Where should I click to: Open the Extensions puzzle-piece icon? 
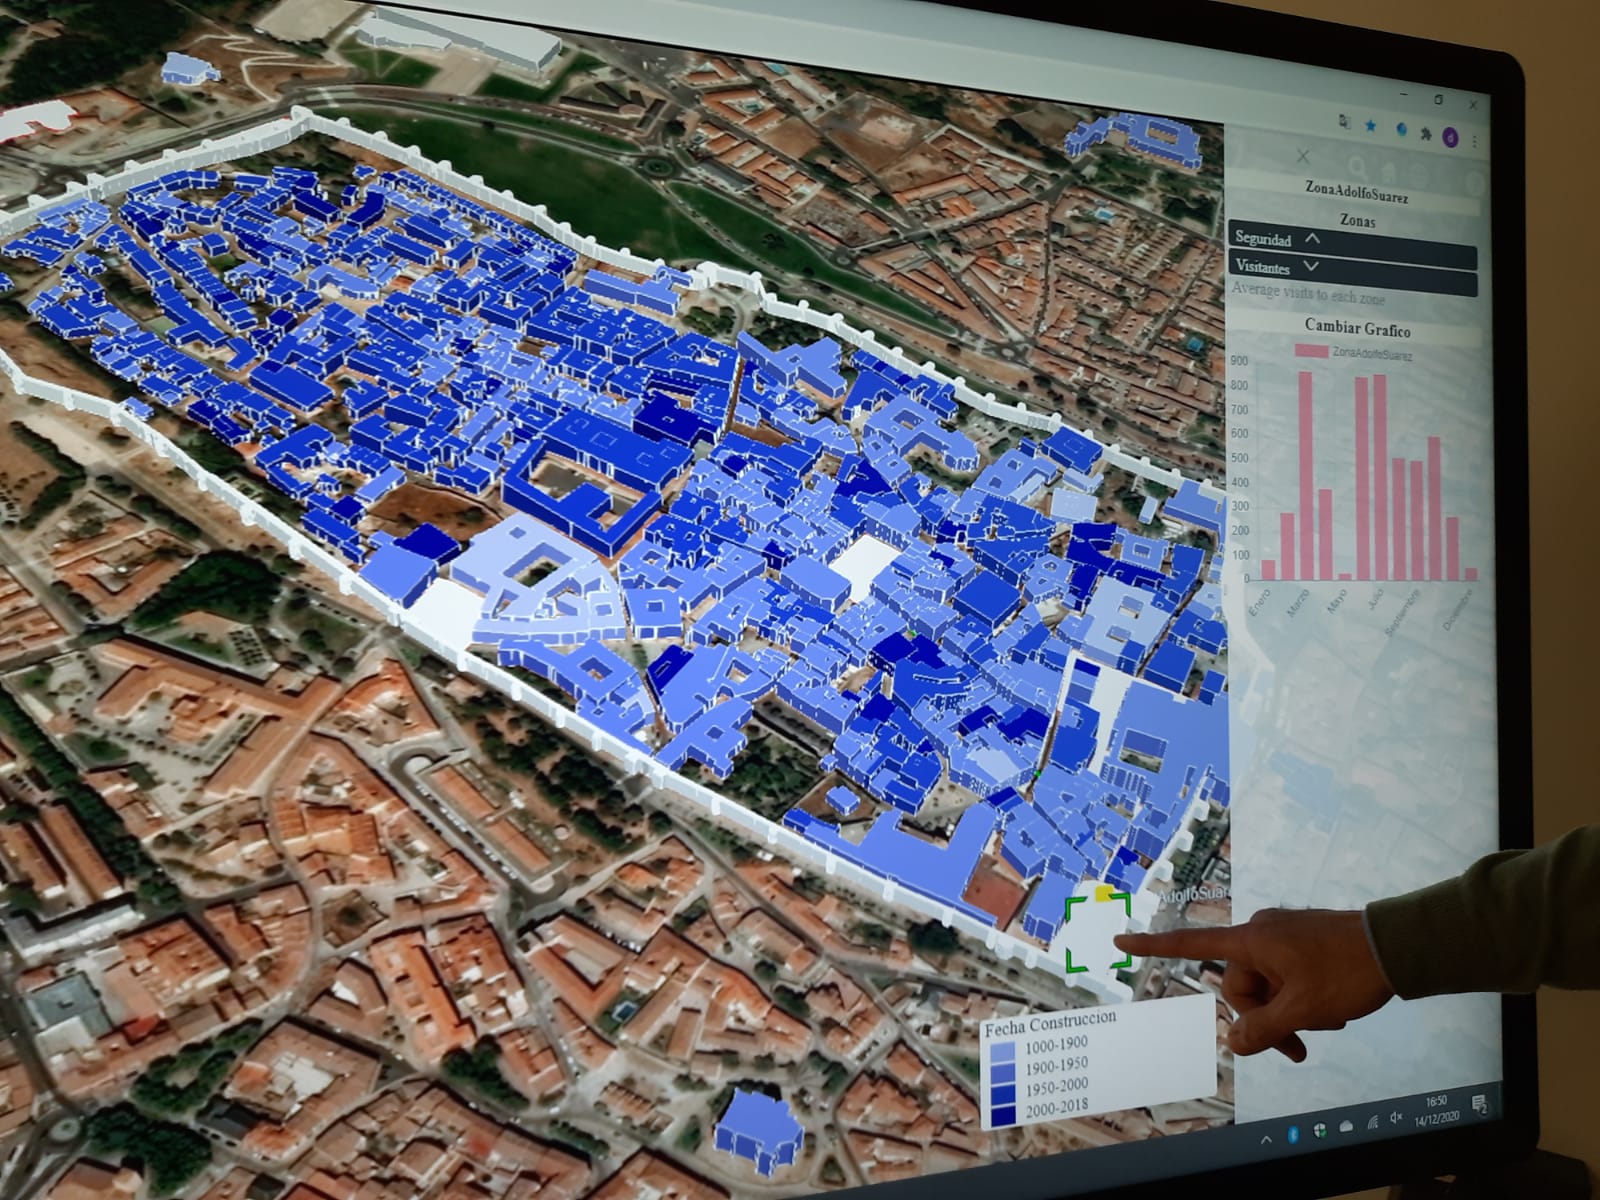1426,135
